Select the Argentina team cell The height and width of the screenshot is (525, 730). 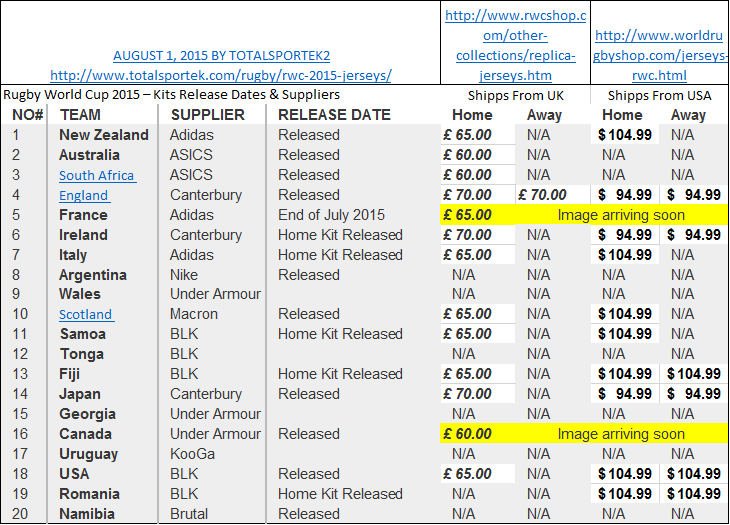pos(93,275)
